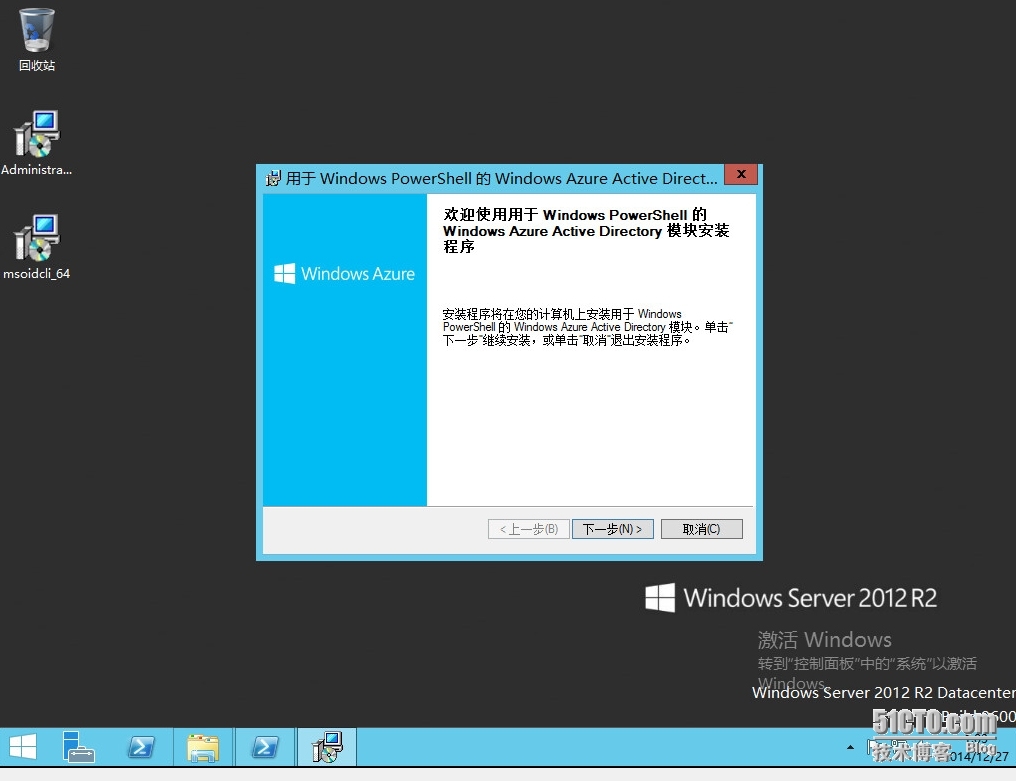
Task: Activate the installer taskbar icon
Action: click(x=327, y=747)
